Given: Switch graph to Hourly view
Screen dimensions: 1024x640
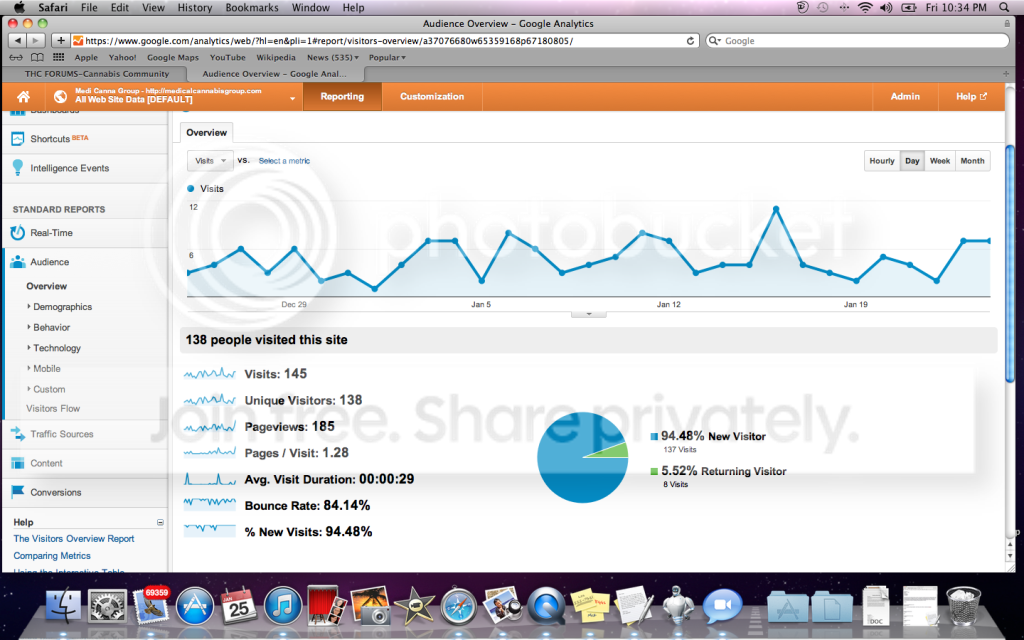Looking at the screenshot, I should (882, 161).
